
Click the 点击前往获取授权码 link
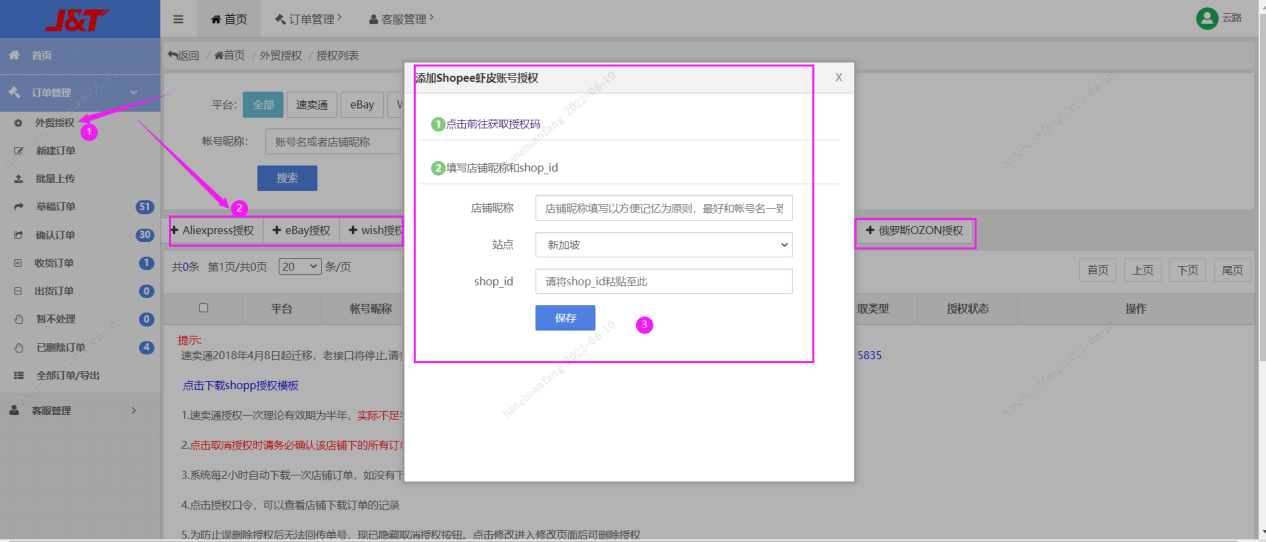pyautogui.click(x=493, y=125)
